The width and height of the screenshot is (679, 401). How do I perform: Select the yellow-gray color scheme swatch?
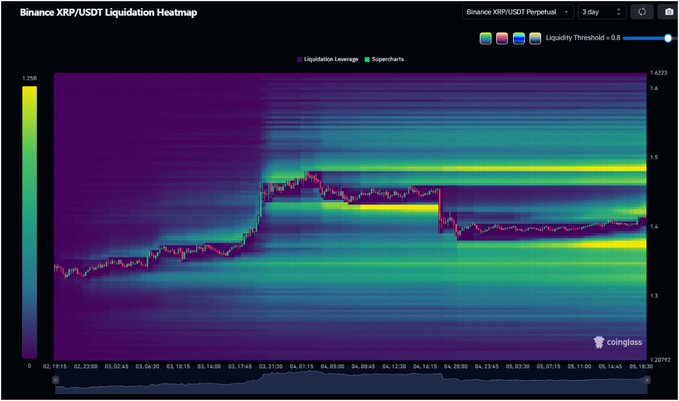click(x=535, y=39)
